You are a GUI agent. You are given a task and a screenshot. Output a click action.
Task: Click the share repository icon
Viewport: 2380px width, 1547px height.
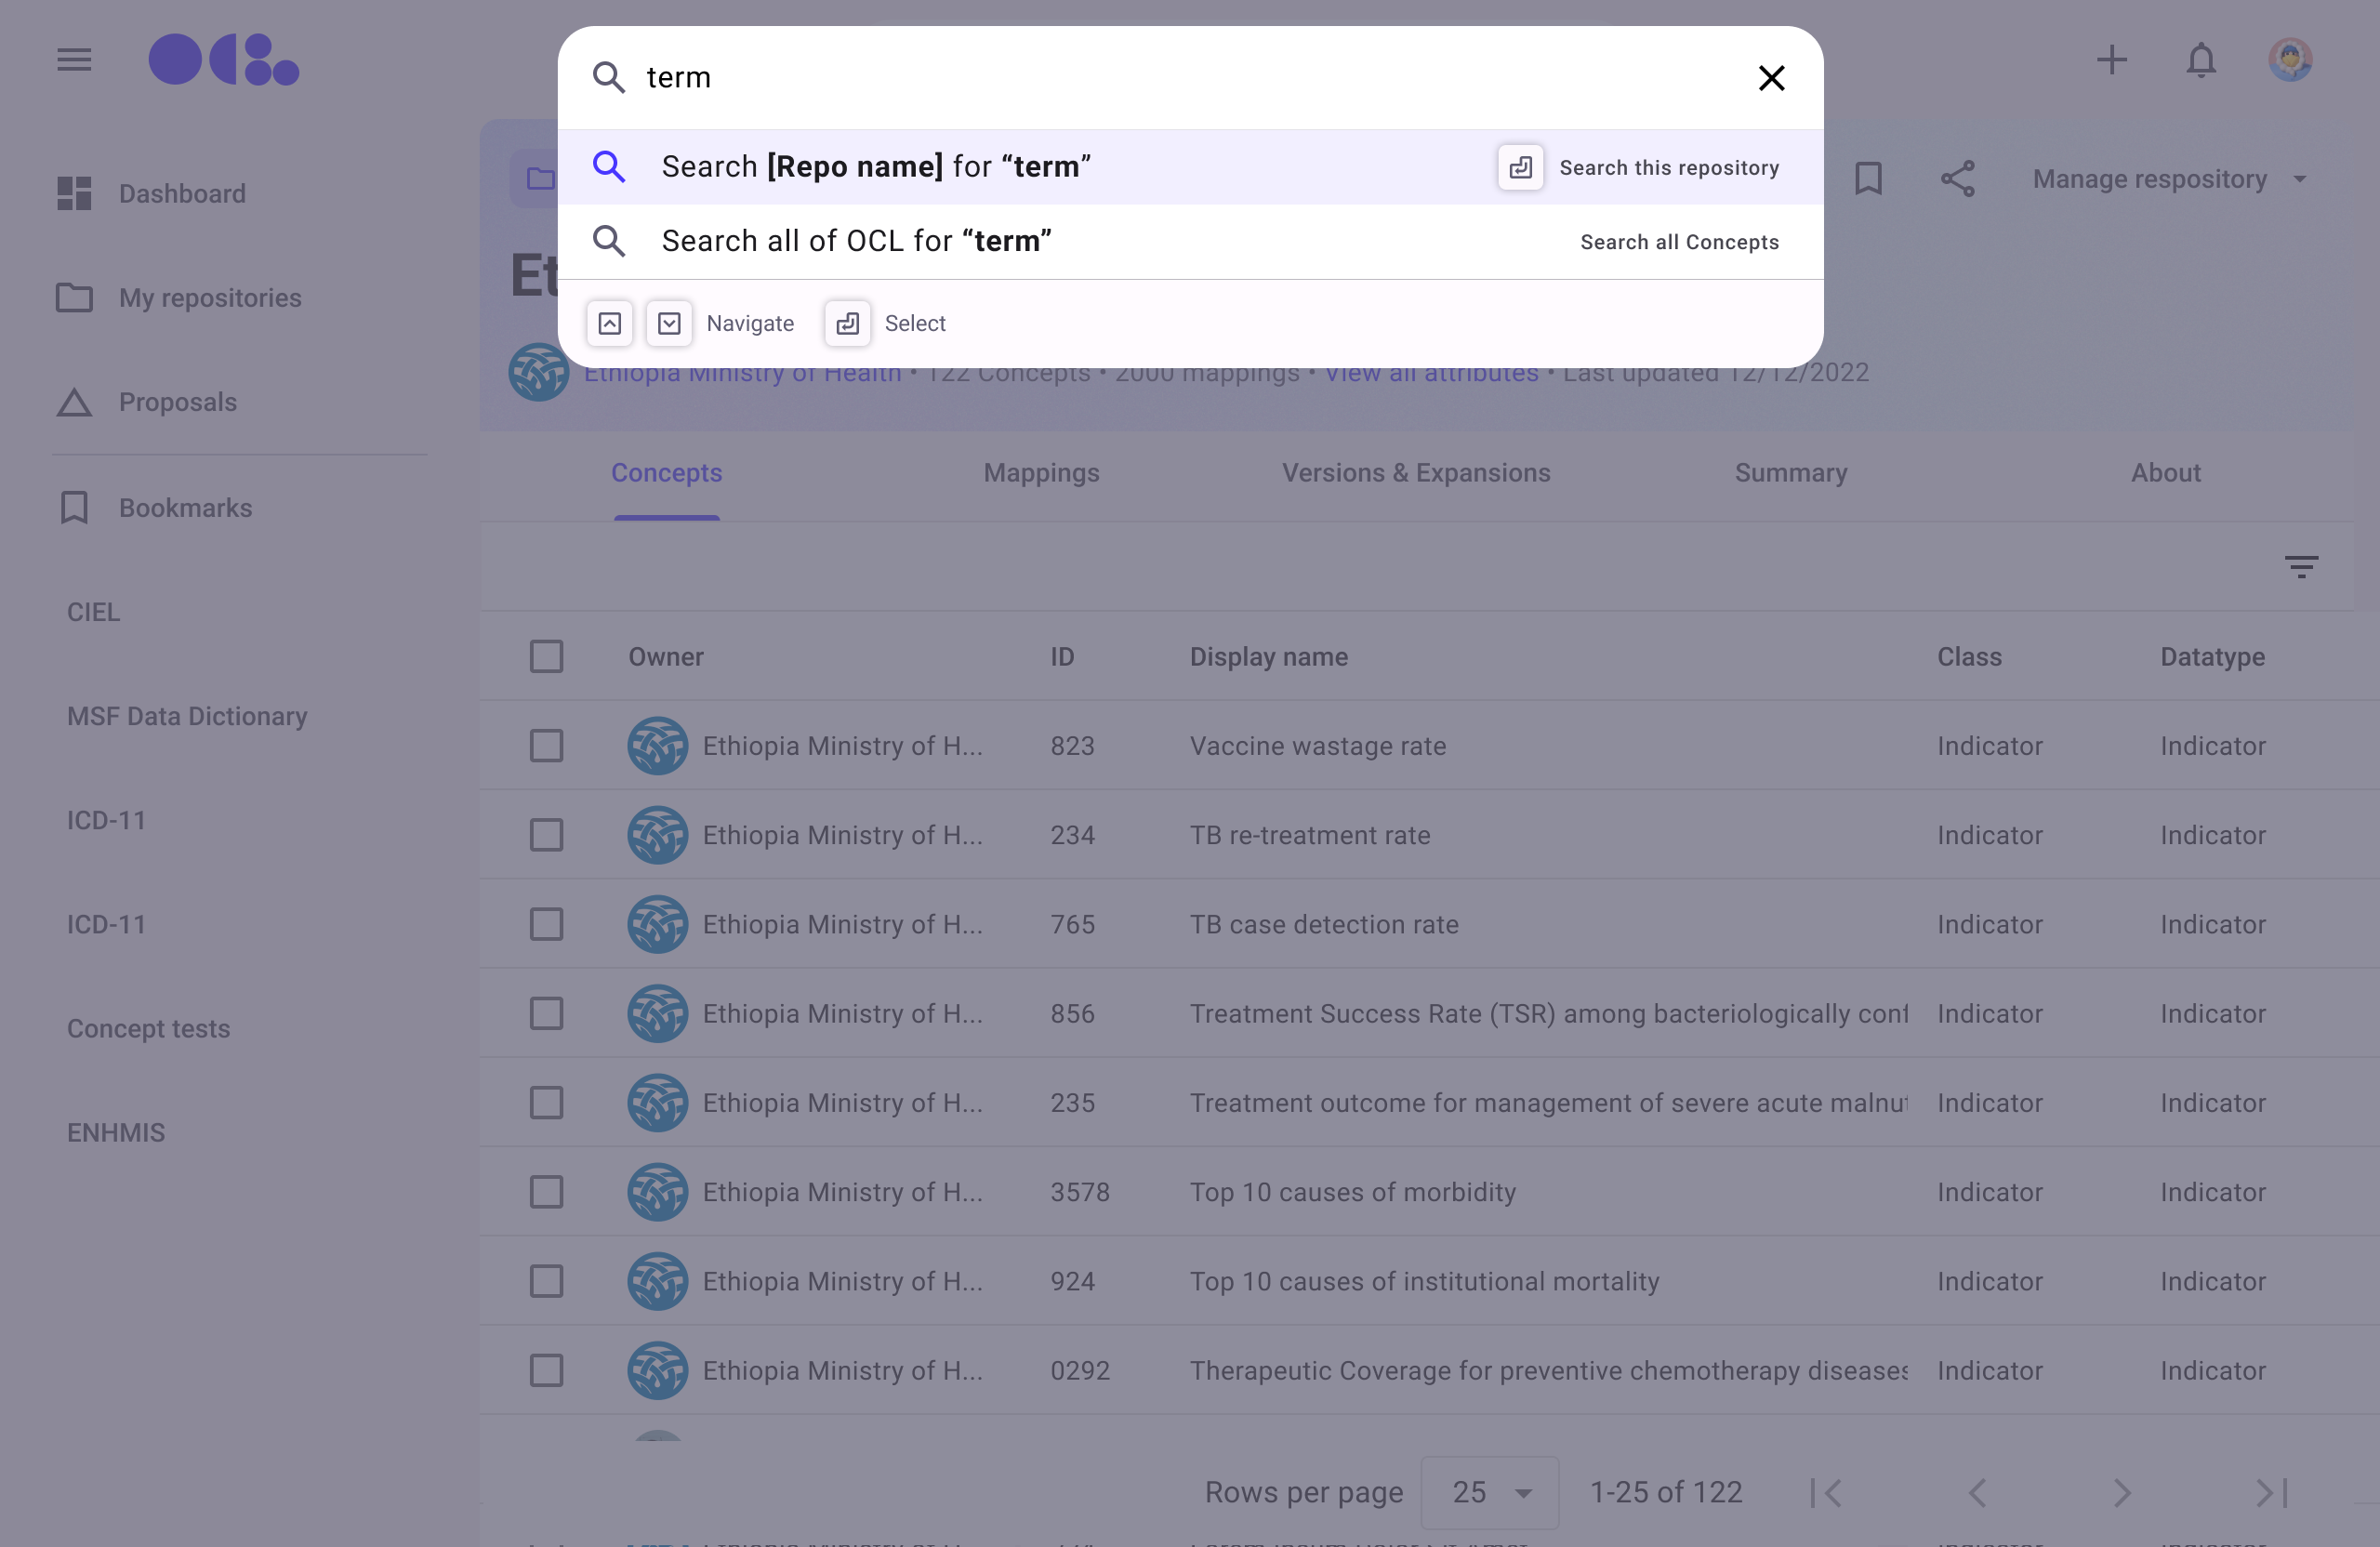point(1957,179)
